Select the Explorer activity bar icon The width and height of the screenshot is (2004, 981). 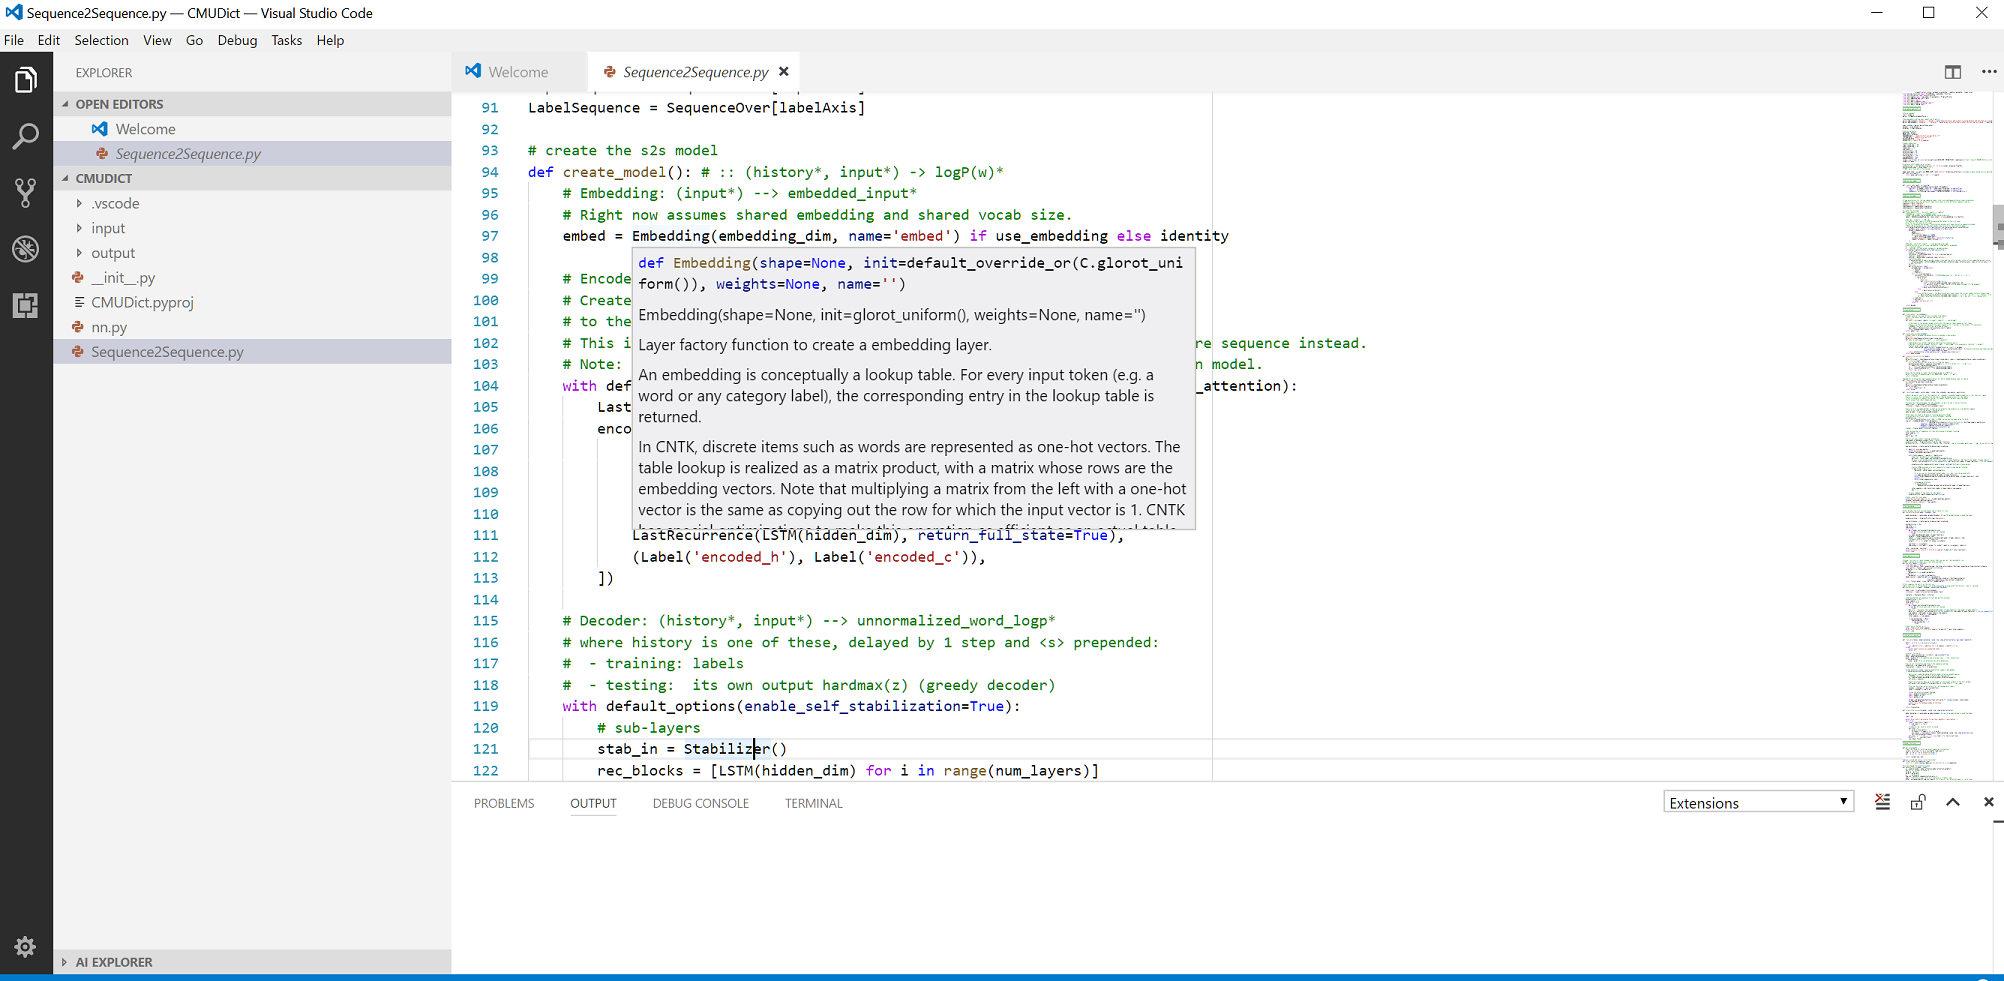(25, 78)
